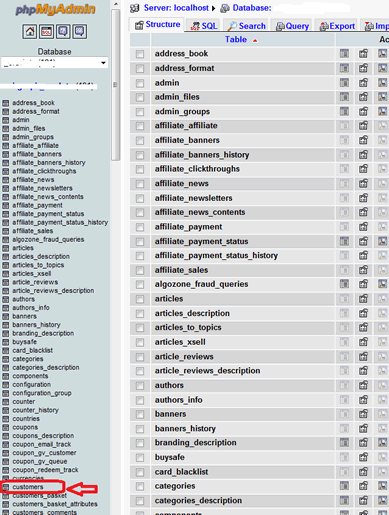Image resolution: width=389 pixels, height=515 pixels.
Task: Open structure icon for authors row
Action: [x=363, y=385]
